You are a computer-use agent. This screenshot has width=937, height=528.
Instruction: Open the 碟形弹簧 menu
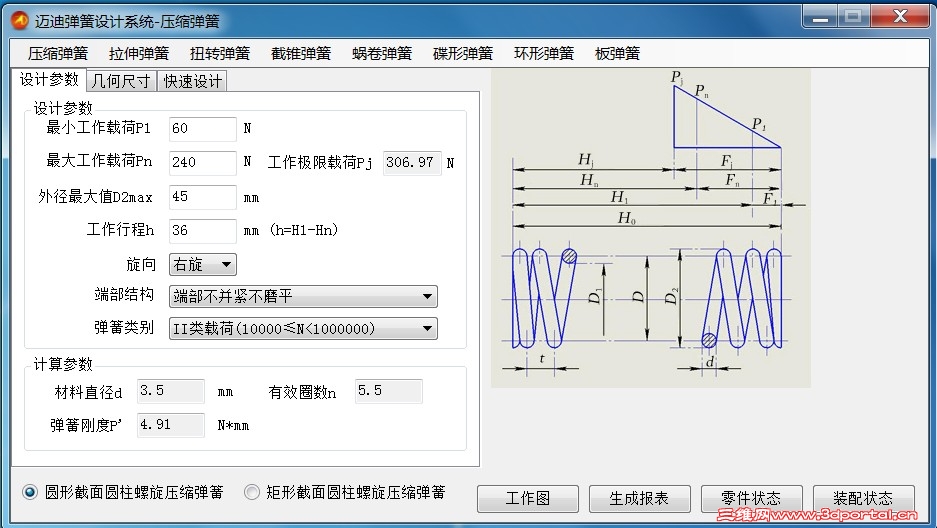463,54
